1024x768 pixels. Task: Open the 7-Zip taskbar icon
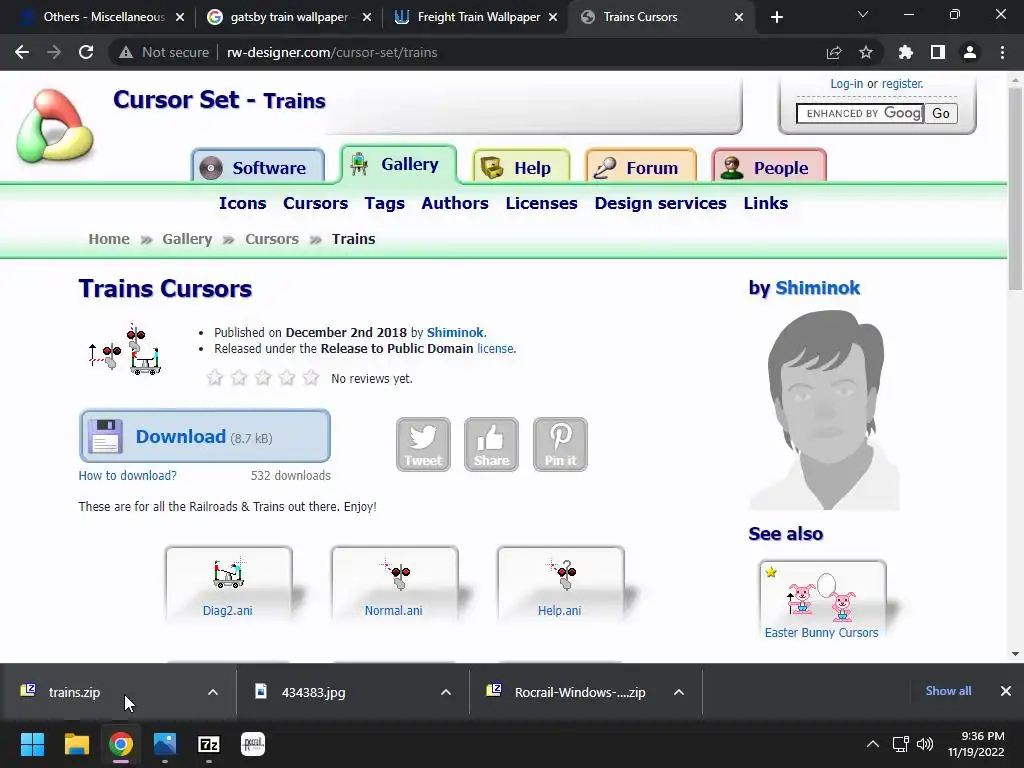tap(209, 744)
